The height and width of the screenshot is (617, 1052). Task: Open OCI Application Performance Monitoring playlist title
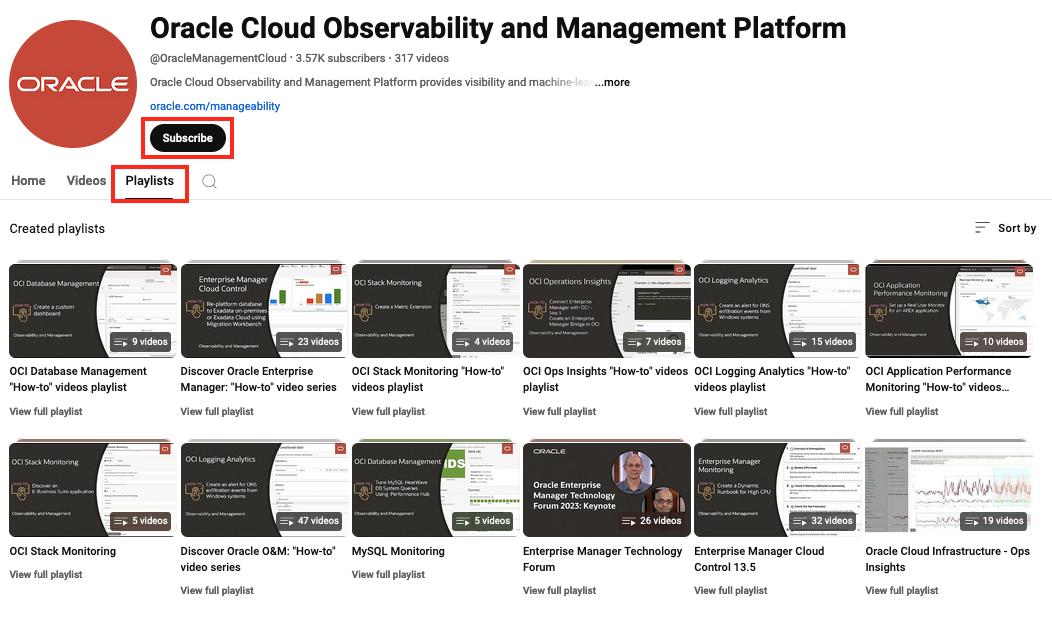click(x=938, y=379)
